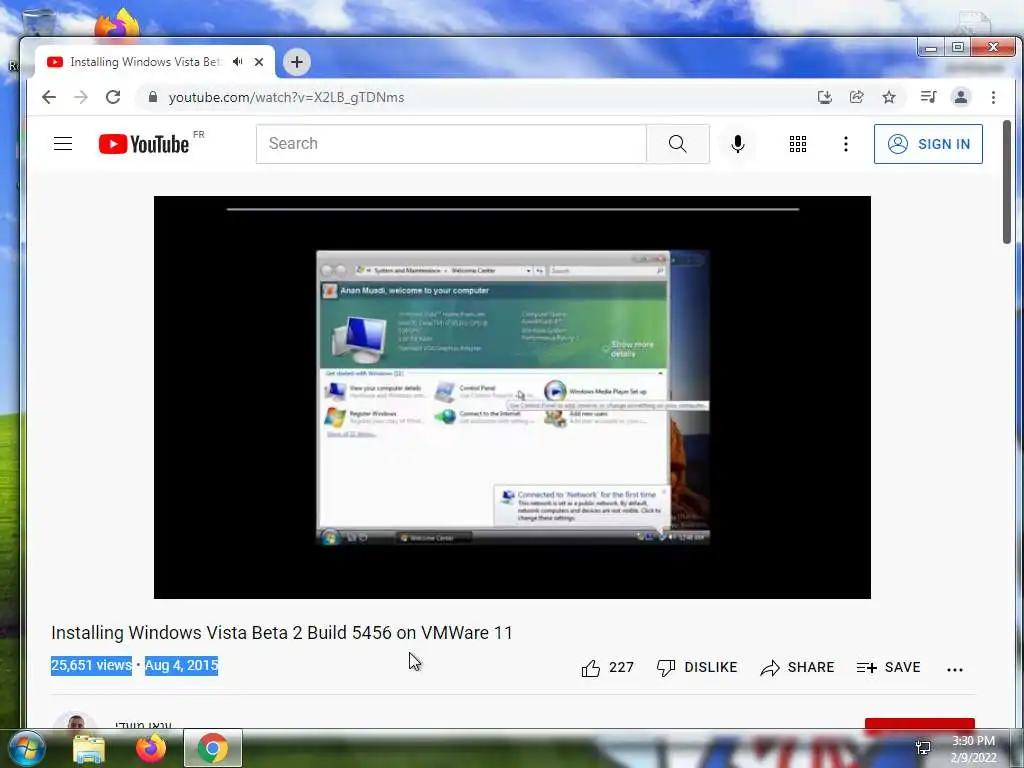Click the network tray icon
The image size is (1024, 768).
(923, 748)
